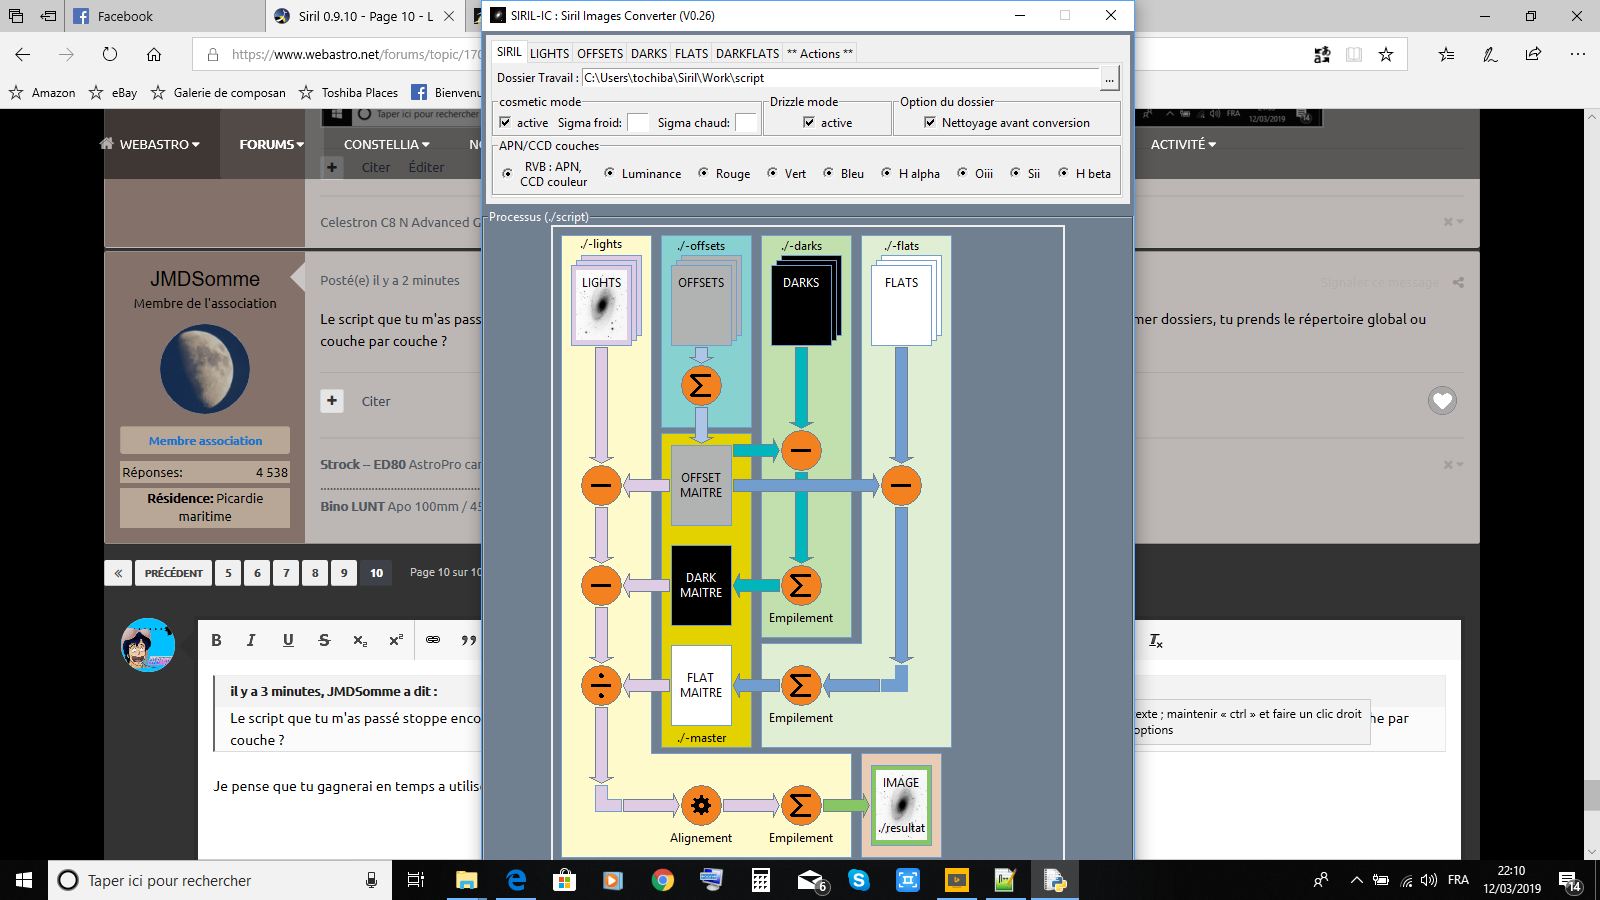
Task: Click the minus icon below FLATS arrow
Action: [901, 485]
